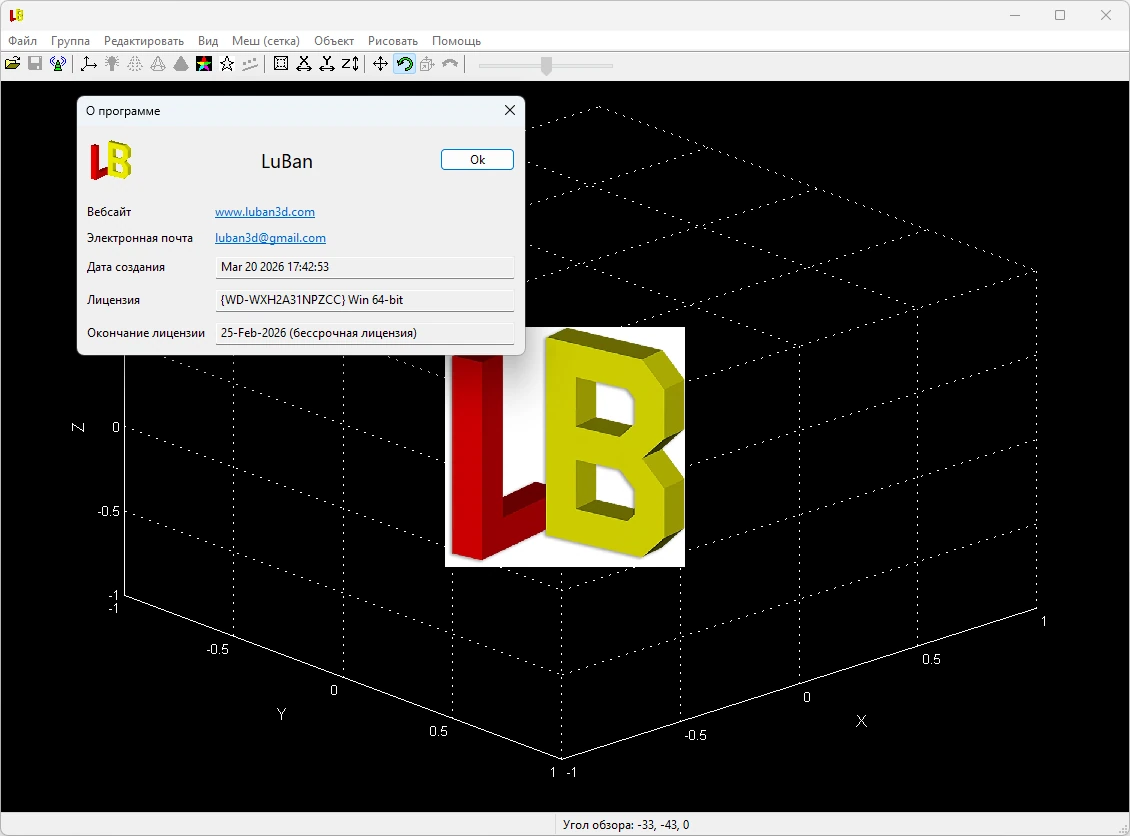Click the white outlined star icon
The image size is (1130, 836).
(227, 64)
